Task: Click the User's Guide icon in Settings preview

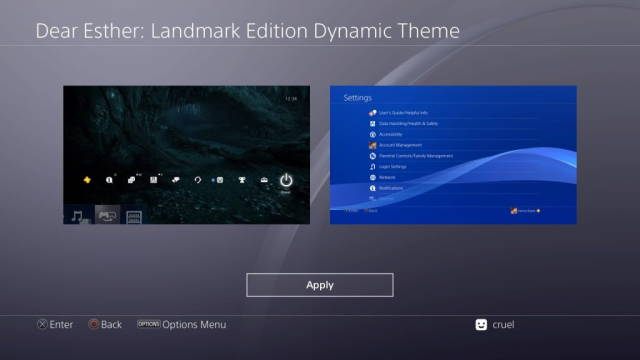Action: tap(373, 113)
